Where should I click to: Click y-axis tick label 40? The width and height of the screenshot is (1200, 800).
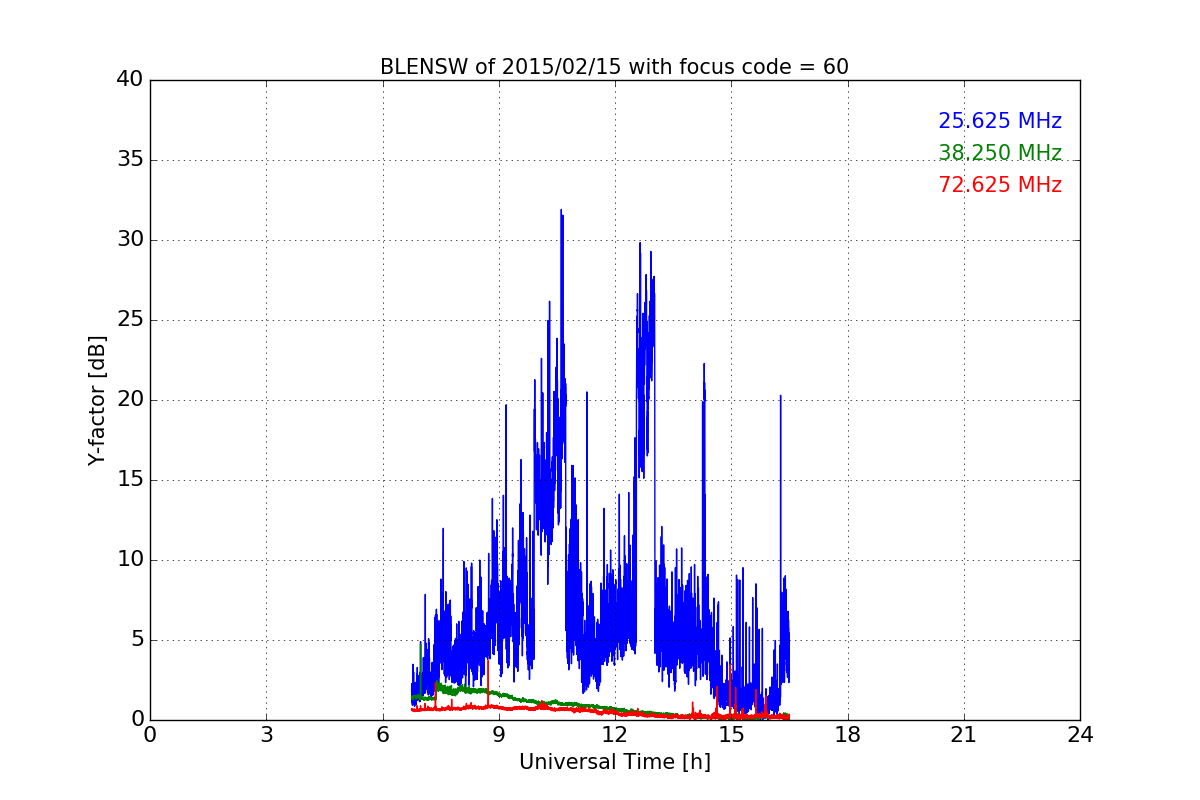tap(130, 80)
